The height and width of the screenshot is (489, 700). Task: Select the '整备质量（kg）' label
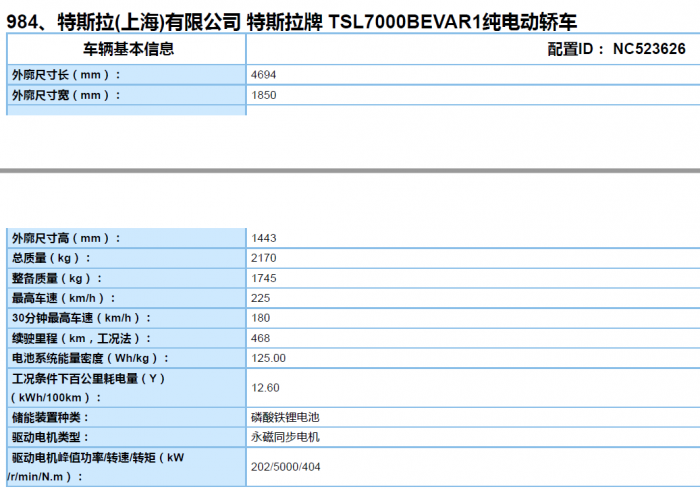click(57, 278)
